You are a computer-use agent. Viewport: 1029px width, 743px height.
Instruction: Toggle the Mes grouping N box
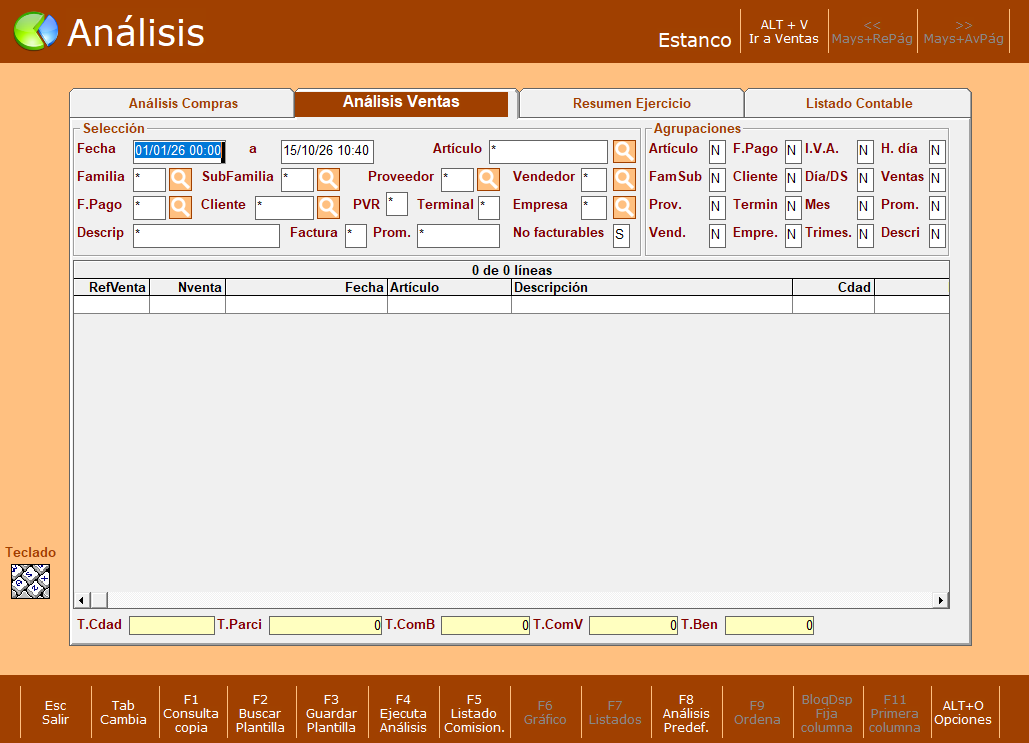(865, 207)
